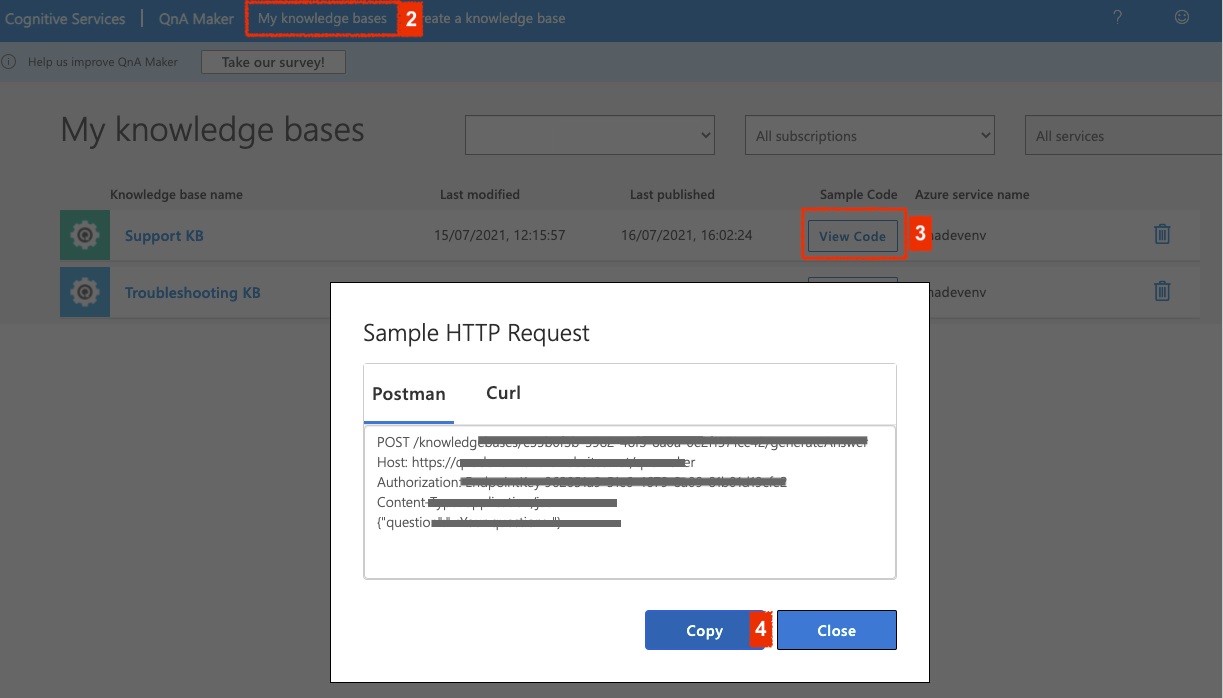Click the Troubleshooting KB gear icon
This screenshot has width=1223, height=698.
85,293
